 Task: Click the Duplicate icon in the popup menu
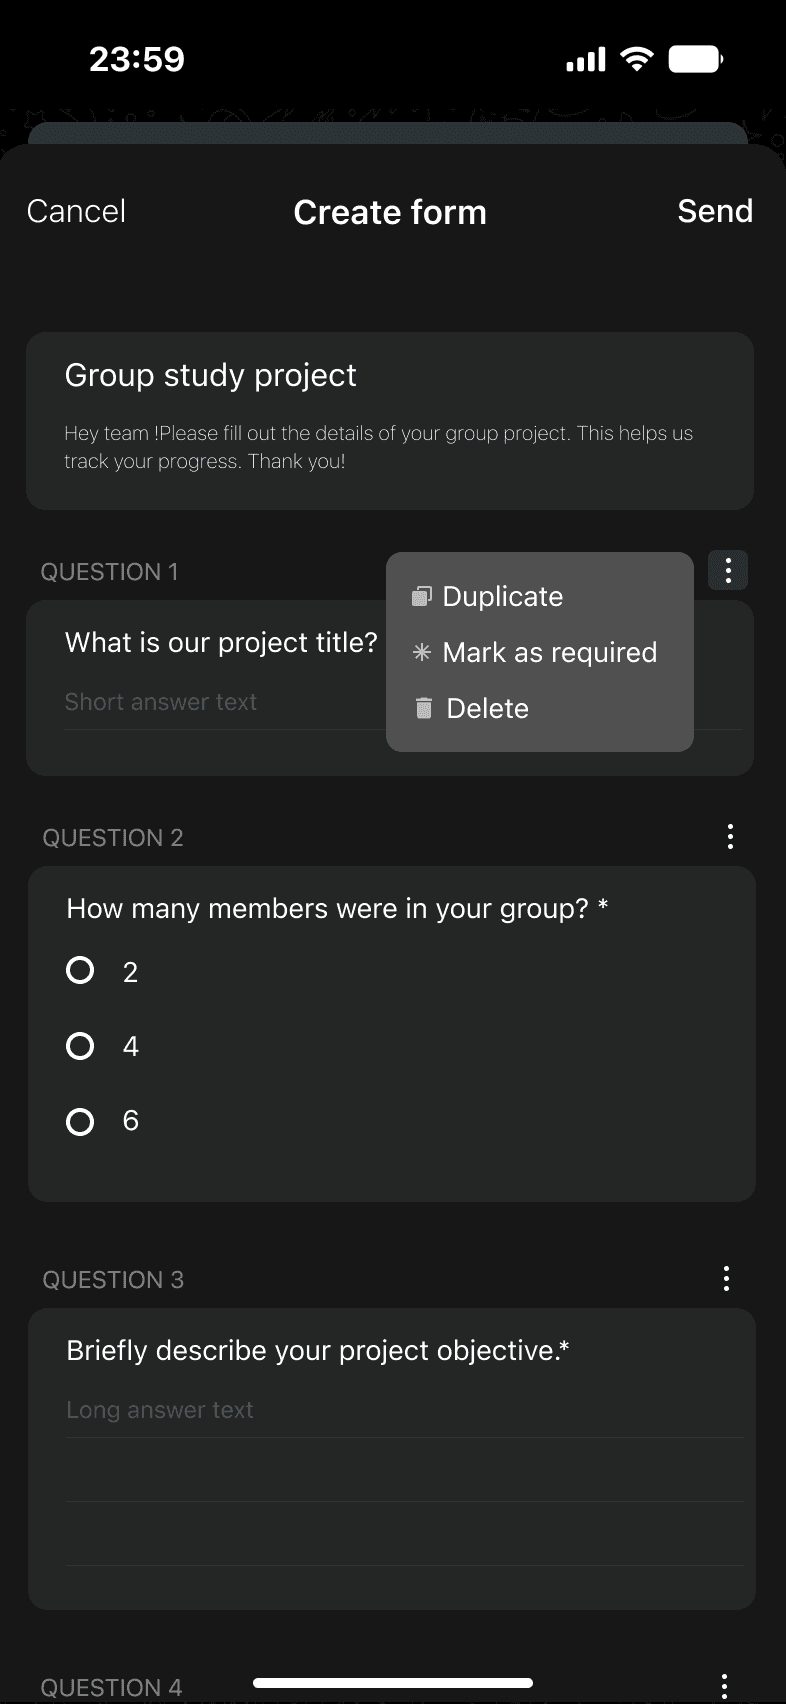pyautogui.click(x=422, y=597)
